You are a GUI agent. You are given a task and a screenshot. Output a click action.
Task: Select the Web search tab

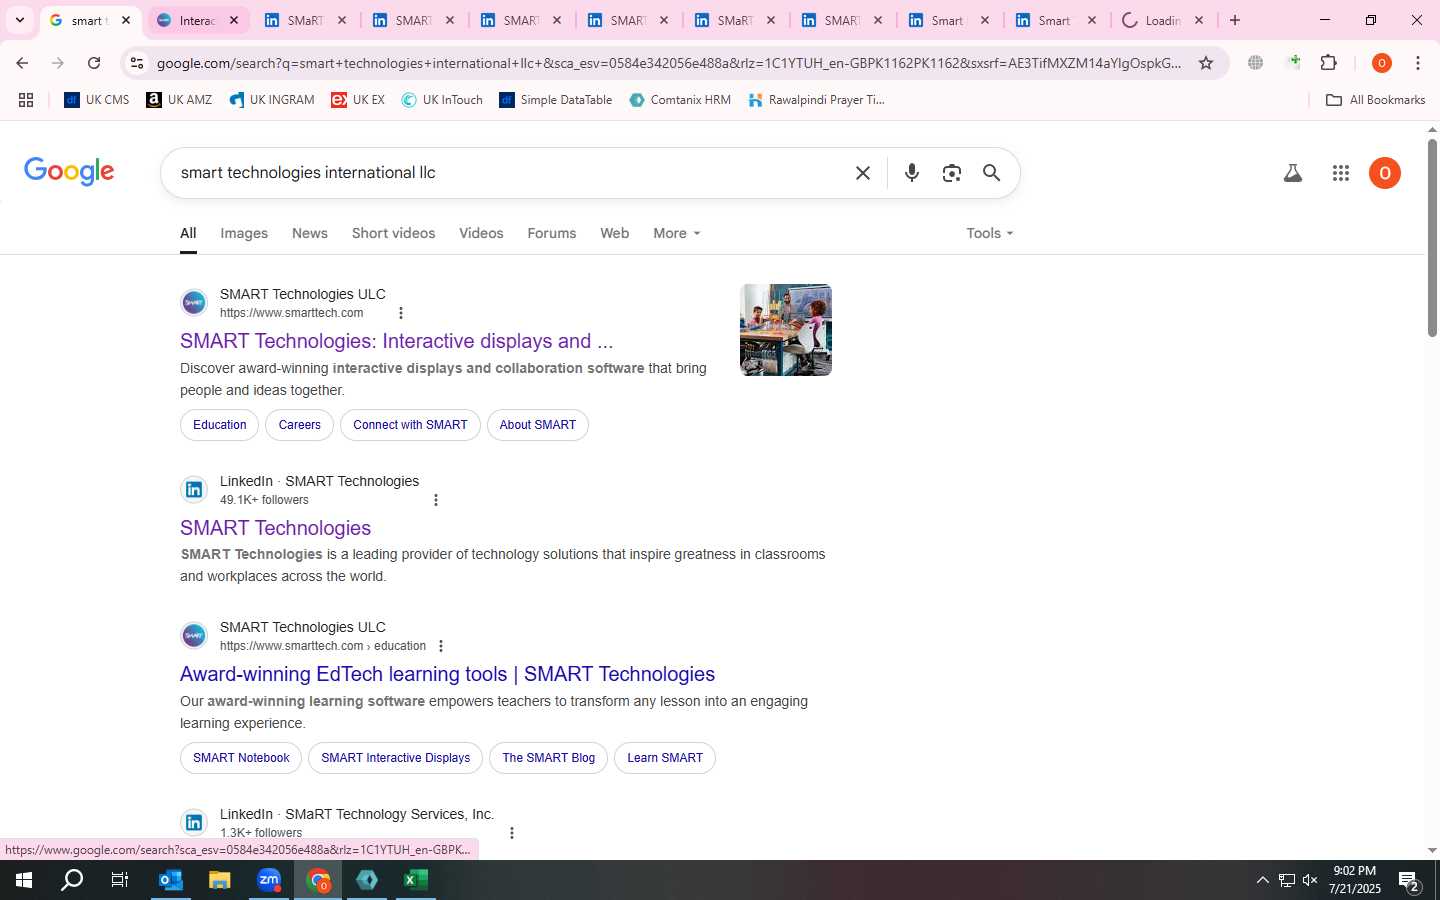pyautogui.click(x=615, y=233)
